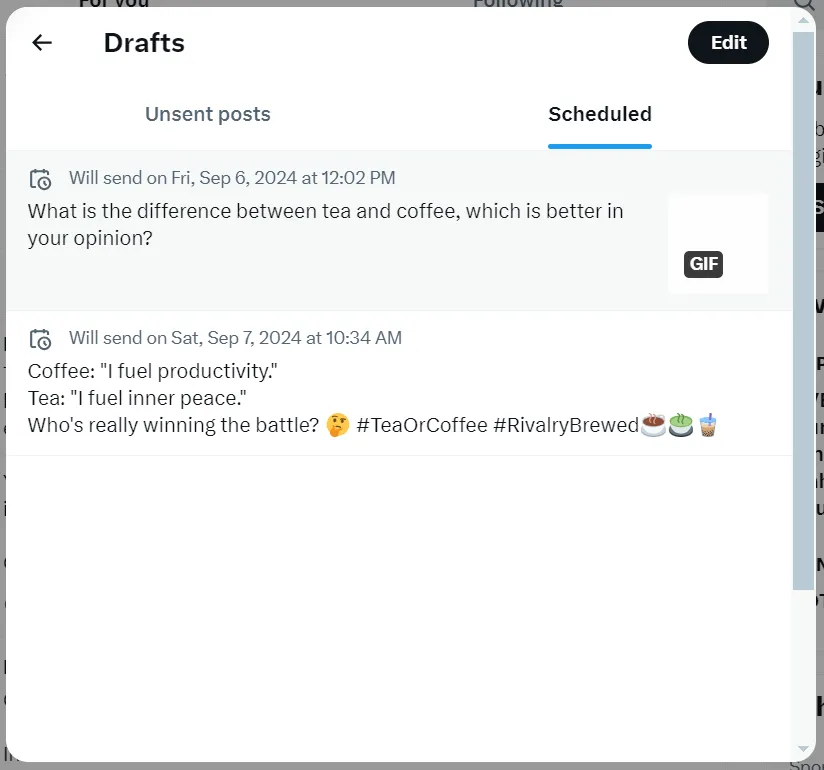
Task: Click the vertical scrollbar thumb
Action: [x=804, y=310]
